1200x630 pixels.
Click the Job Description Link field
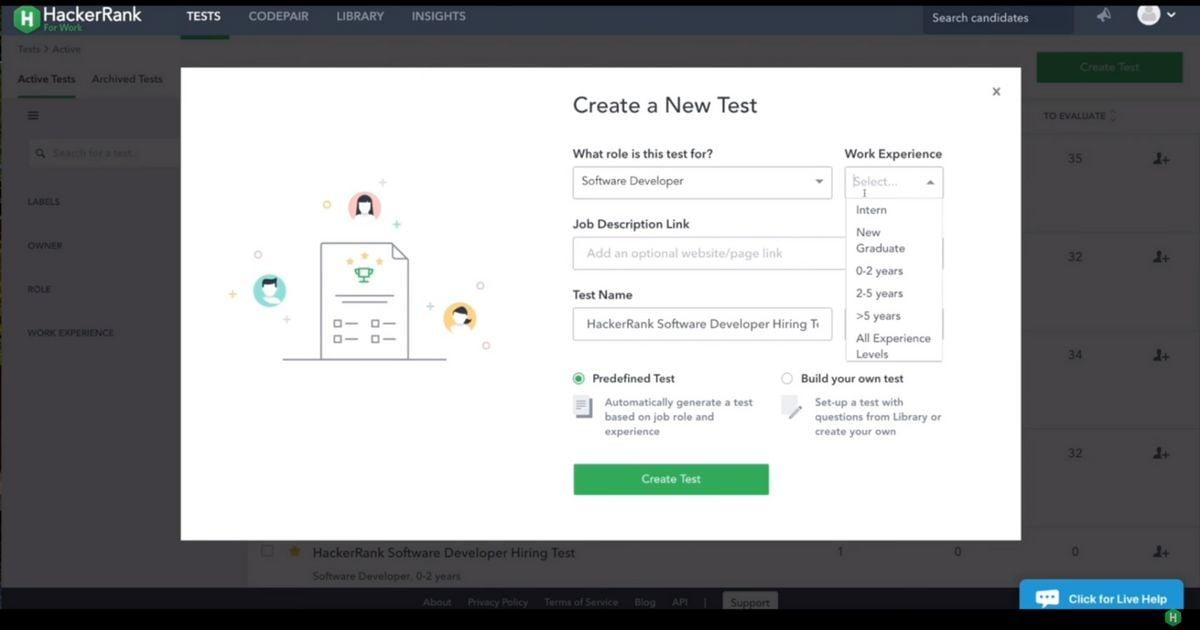(x=709, y=253)
